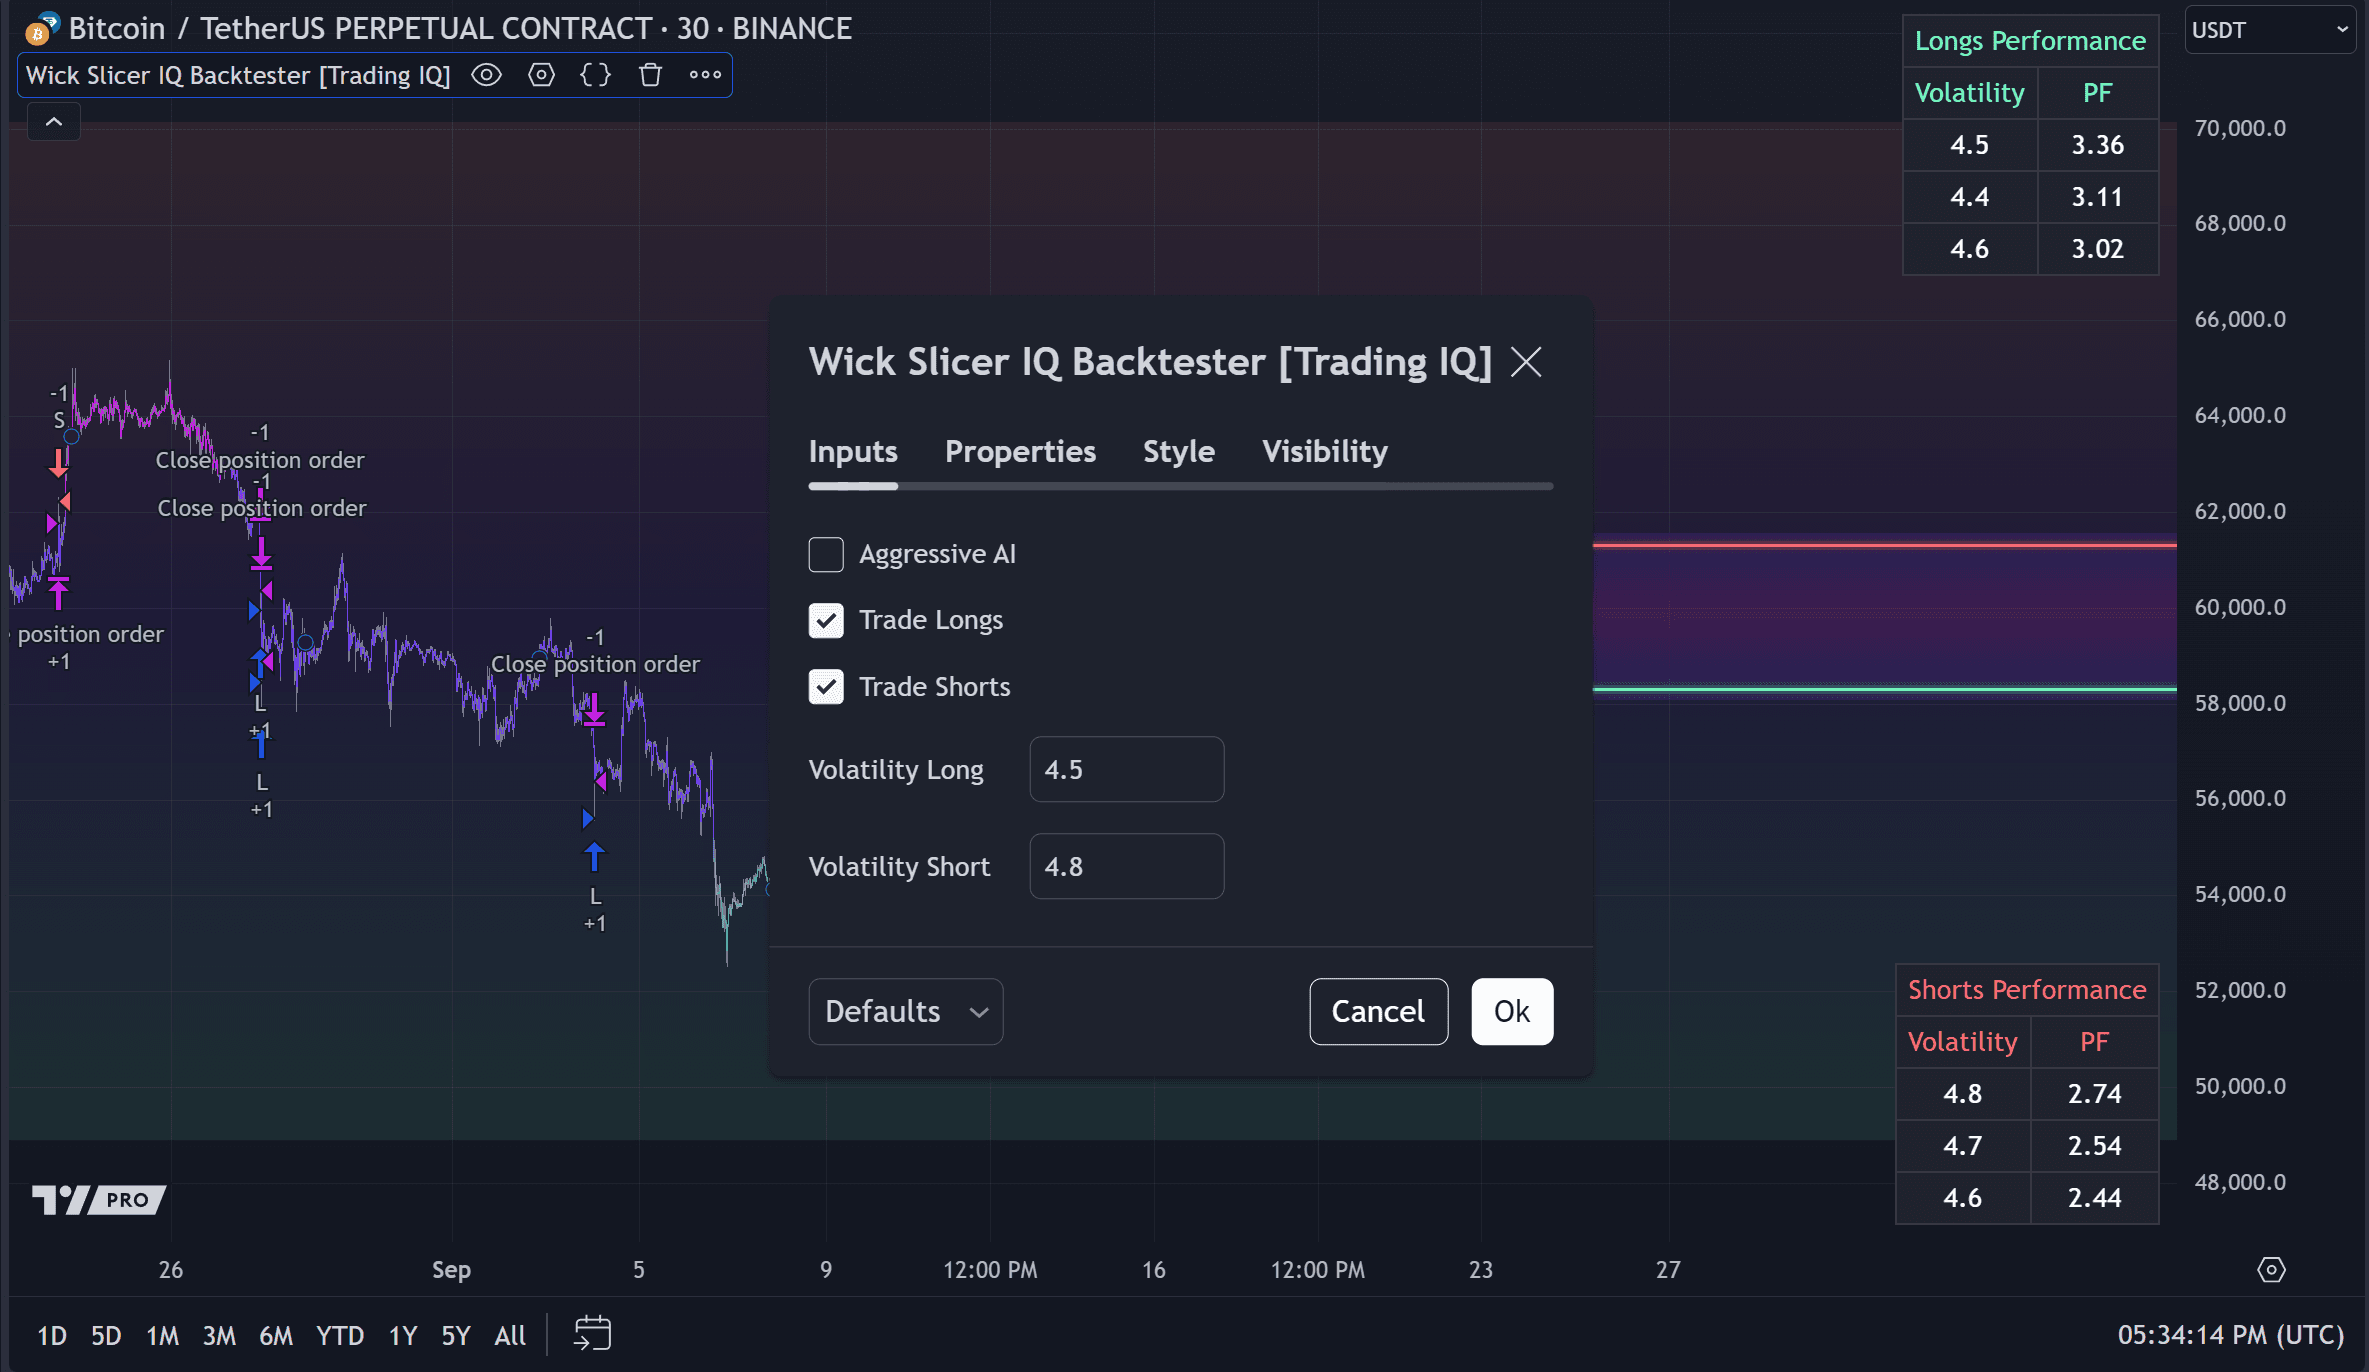Switch to the Style tab
Image resolution: width=2369 pixels, height=1372 pixels.
(1178, 451)
